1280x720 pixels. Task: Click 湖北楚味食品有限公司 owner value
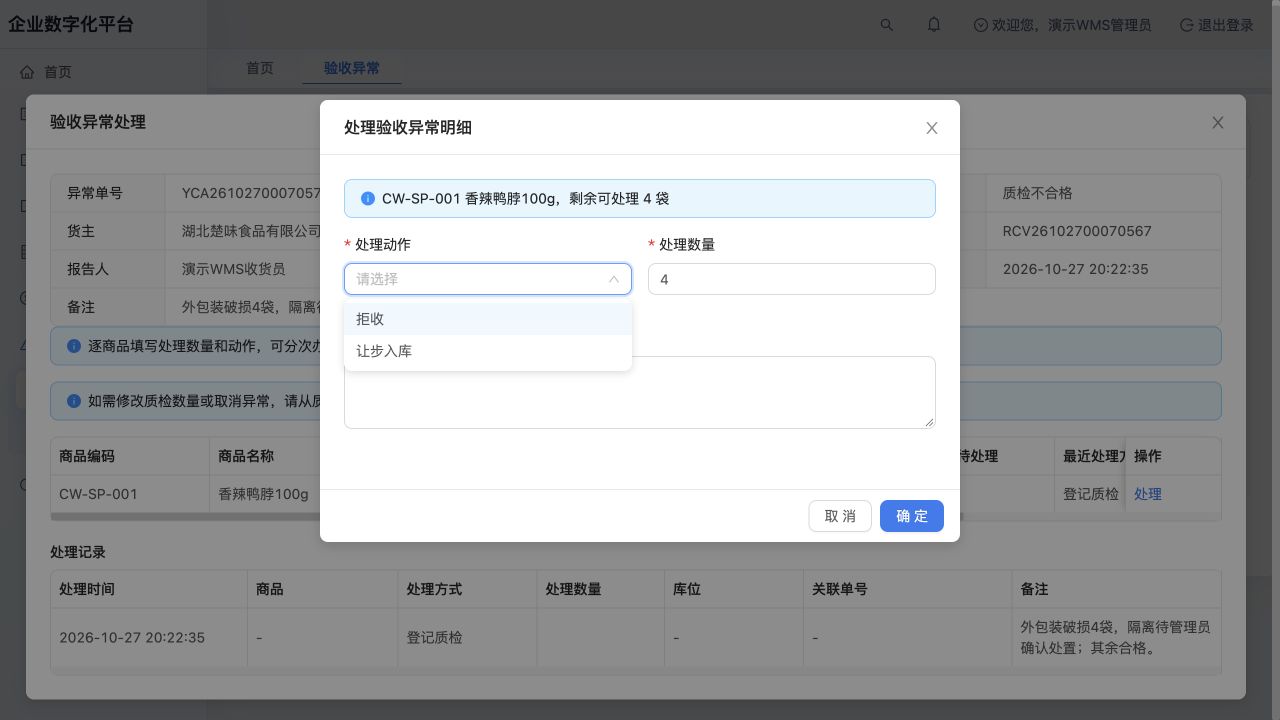tap(251, 231)
